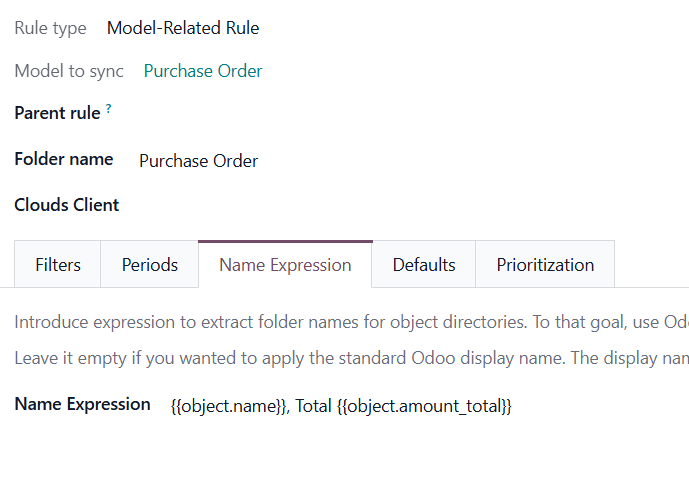Click the empty Clouds Client field
689x493 pixels.
coord(300,205)
